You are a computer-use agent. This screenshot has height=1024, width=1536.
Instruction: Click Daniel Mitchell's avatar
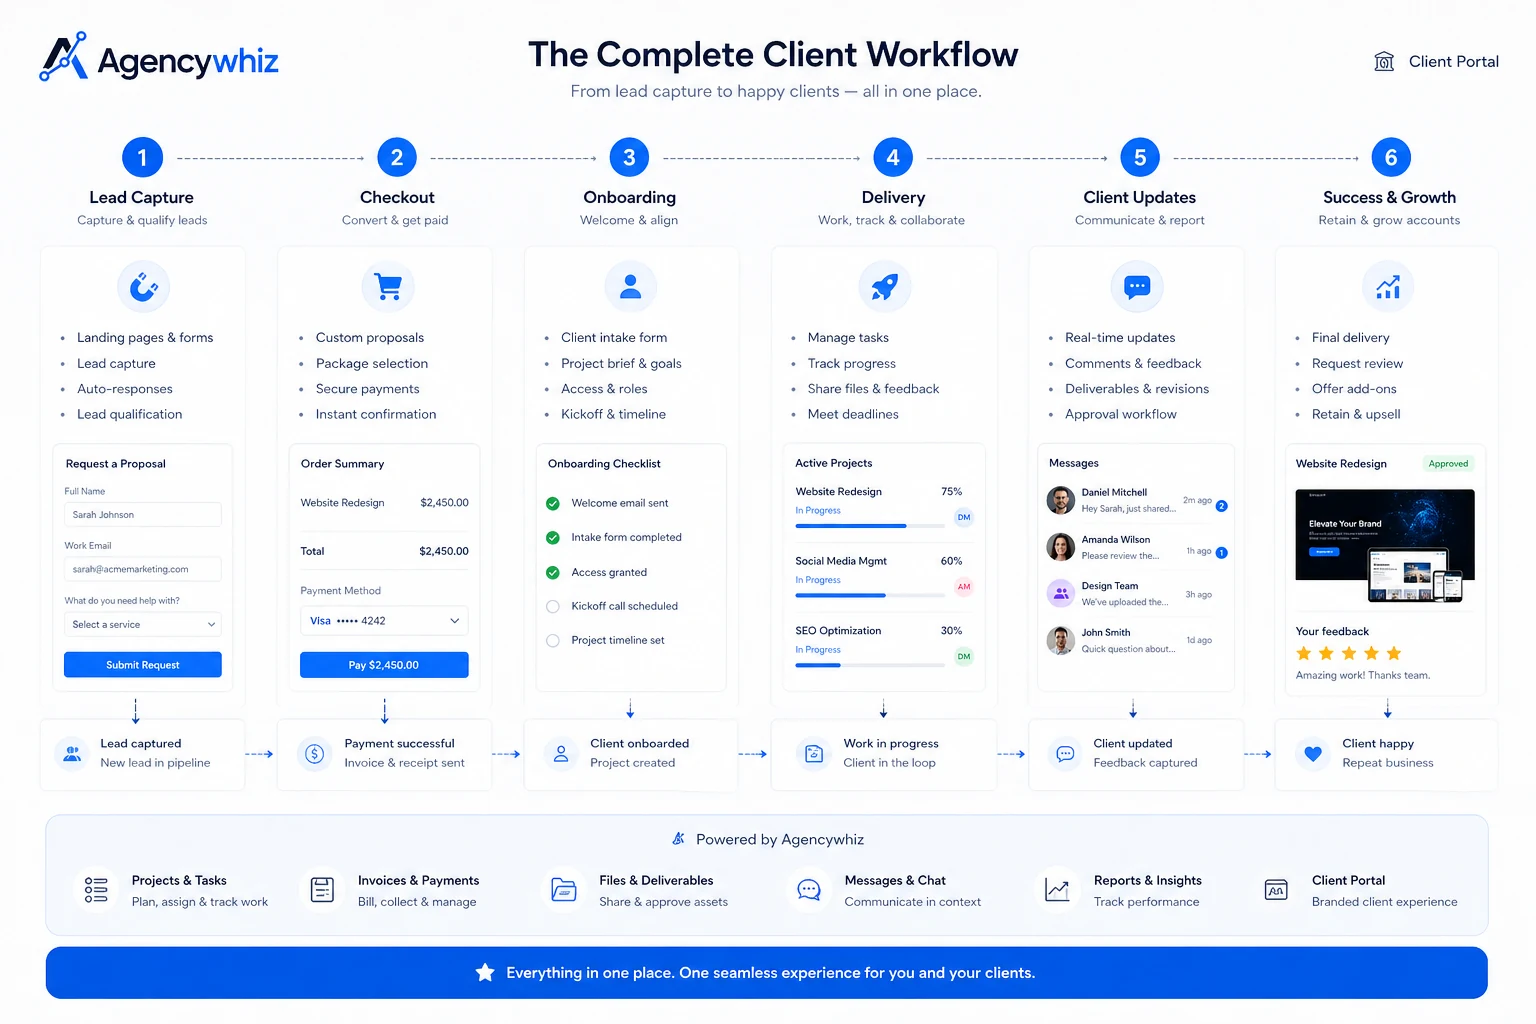tap(1060, 500)
